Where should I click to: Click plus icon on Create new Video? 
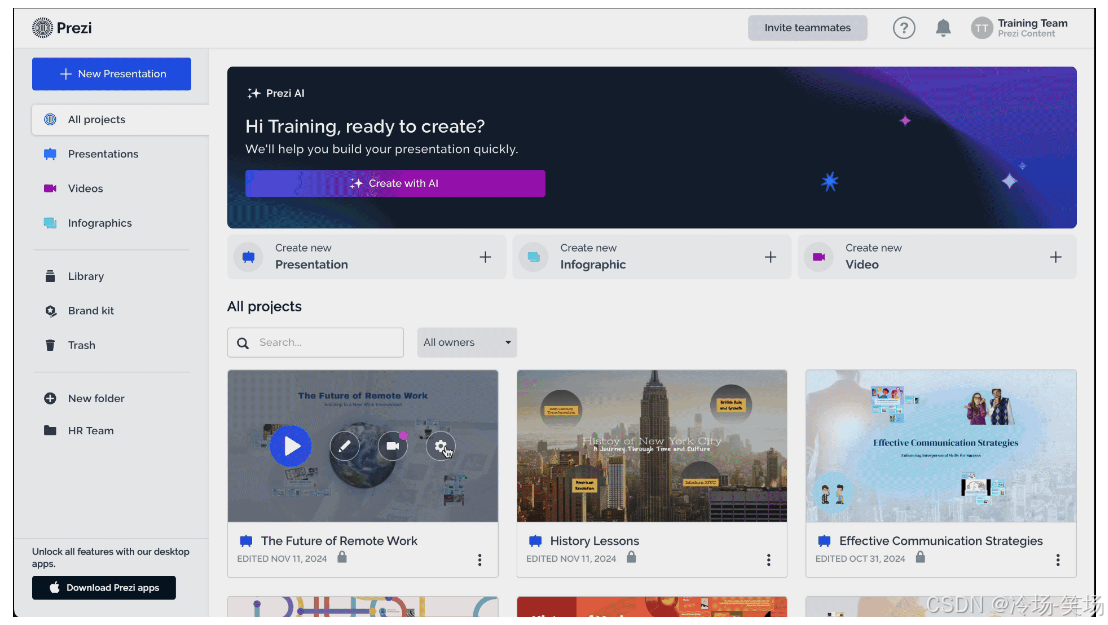pos(1055,257)
